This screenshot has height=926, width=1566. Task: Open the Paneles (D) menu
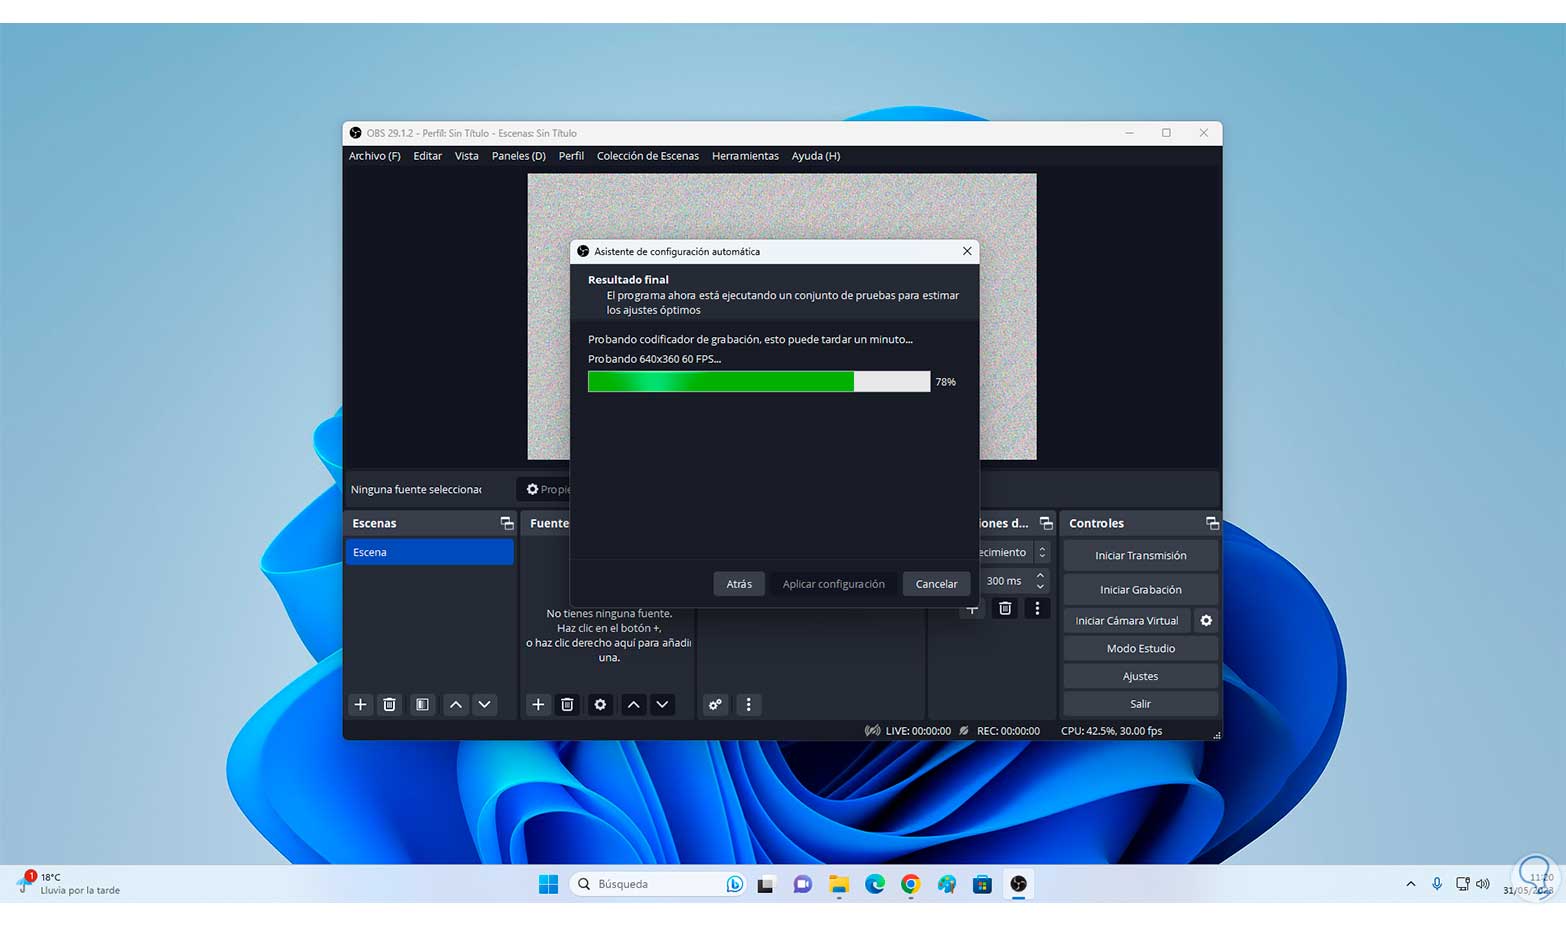click(518, 156)
